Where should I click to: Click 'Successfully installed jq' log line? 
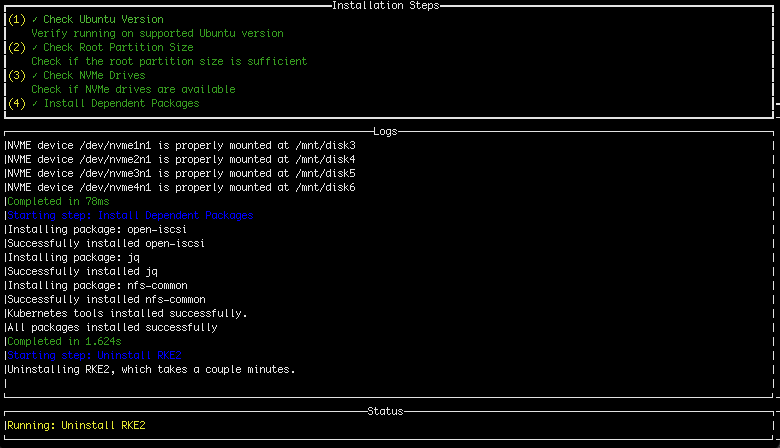click(82, 271)
